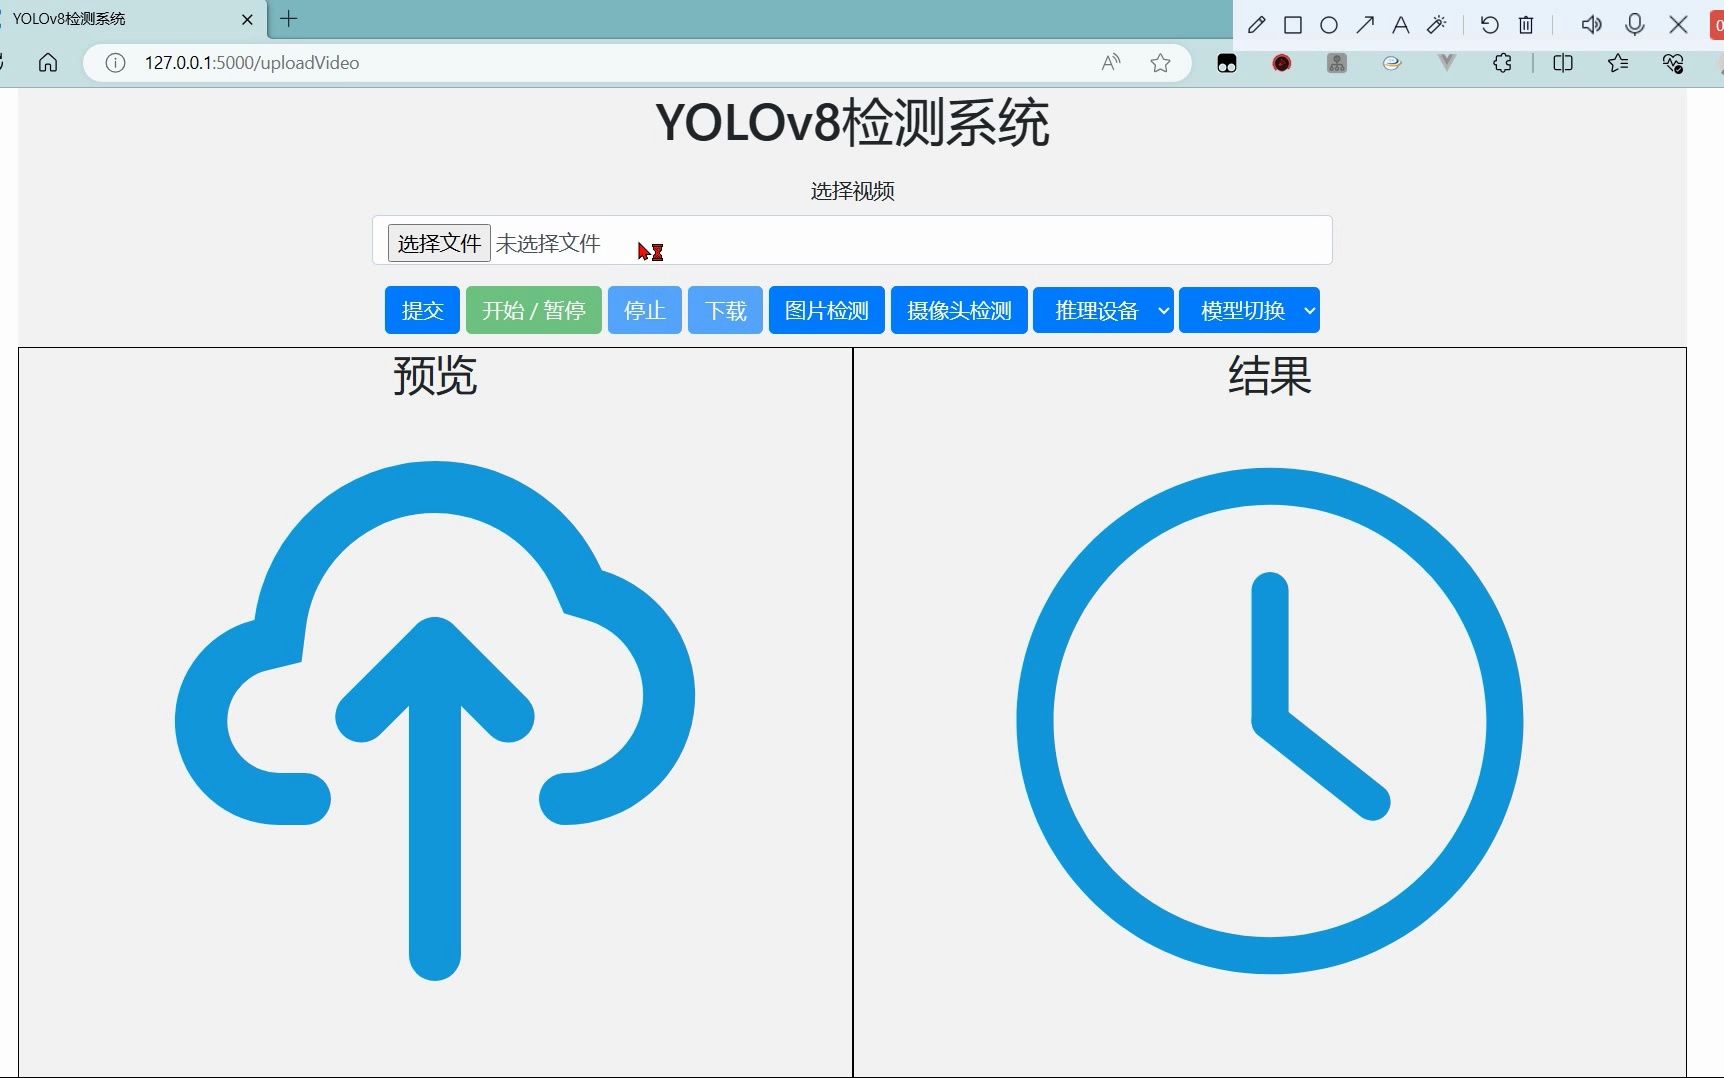Go to browser home page
This screenshot has width=1724, height=1078.
pyautogui.click(x=48, y=63)
